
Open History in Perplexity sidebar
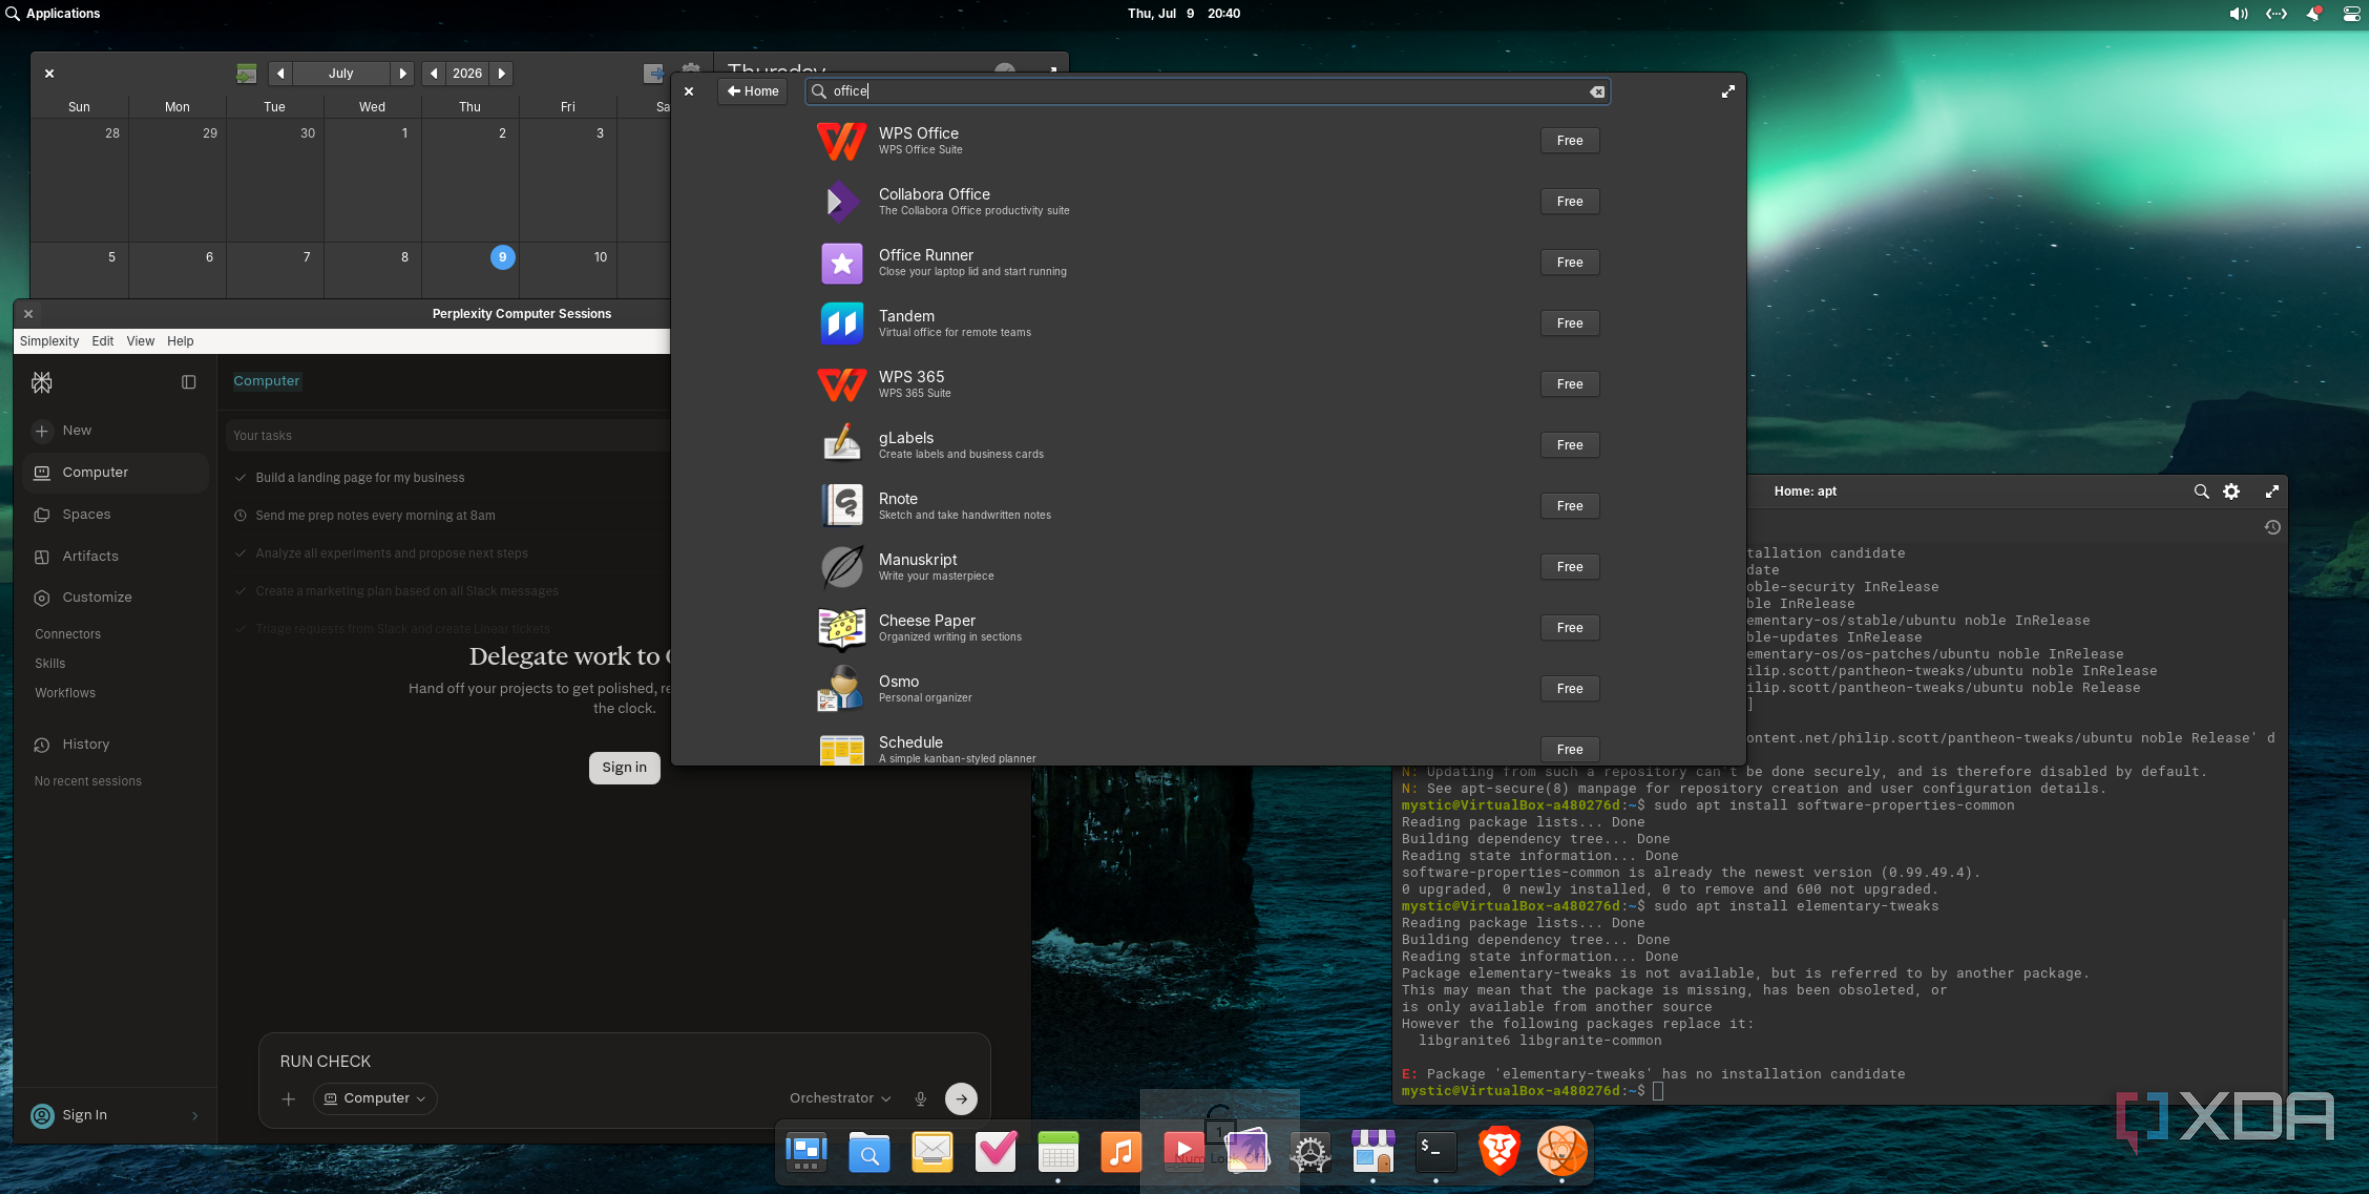click(x=115, y=744)
